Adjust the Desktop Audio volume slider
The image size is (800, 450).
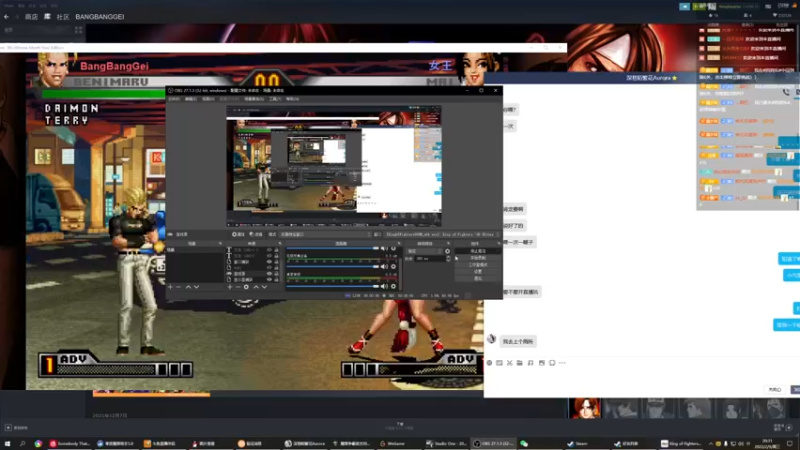[x=333, y=286]
